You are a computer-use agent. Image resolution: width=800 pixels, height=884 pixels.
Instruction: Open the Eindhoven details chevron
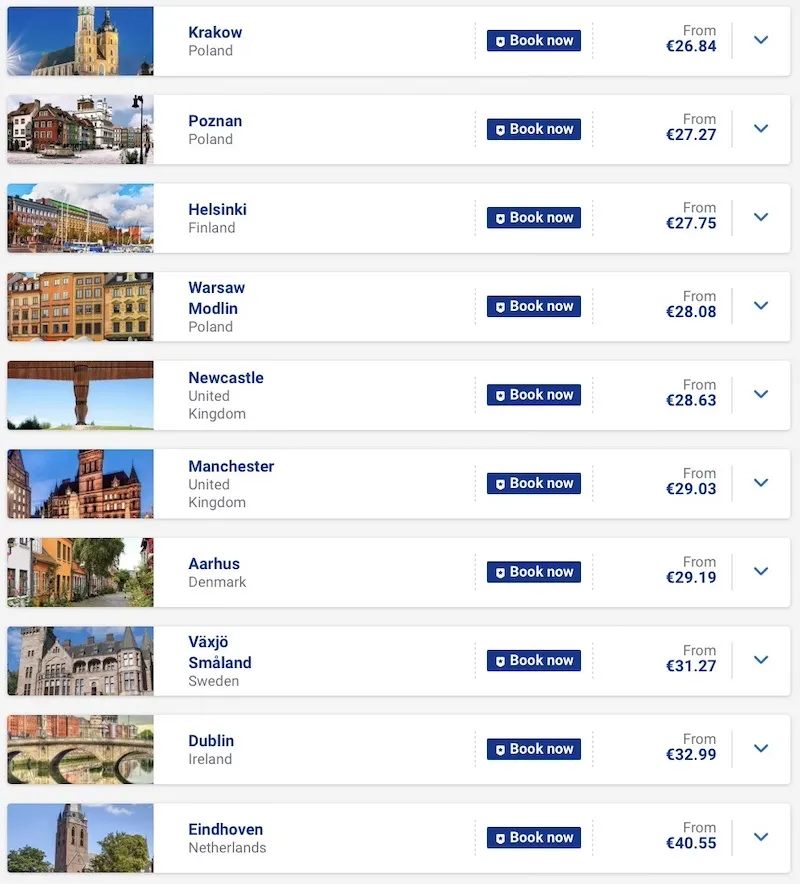(x=760, y=838)
